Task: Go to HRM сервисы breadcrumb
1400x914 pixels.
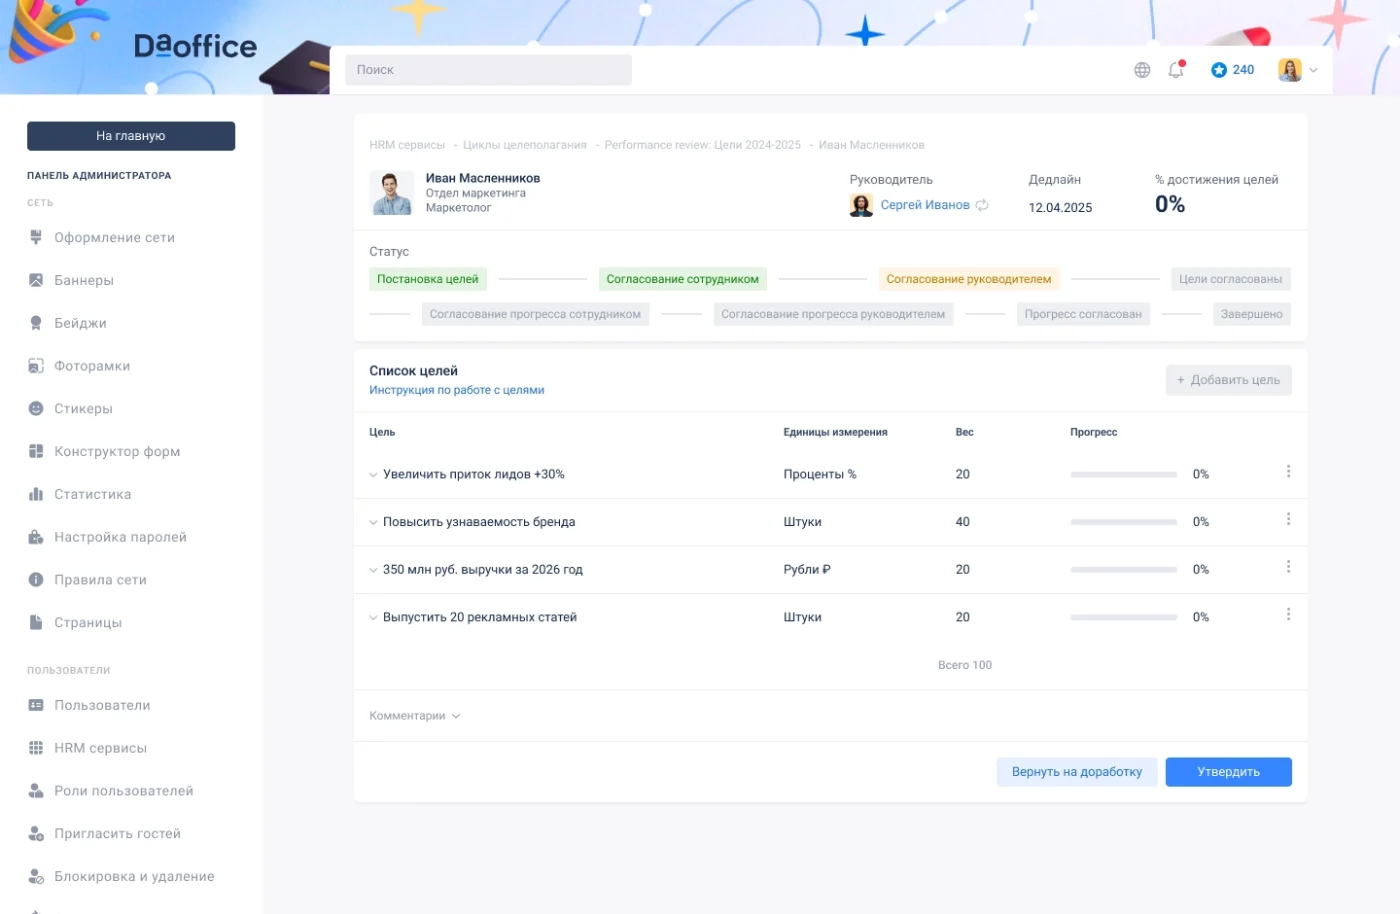Action: pos(407,145)
